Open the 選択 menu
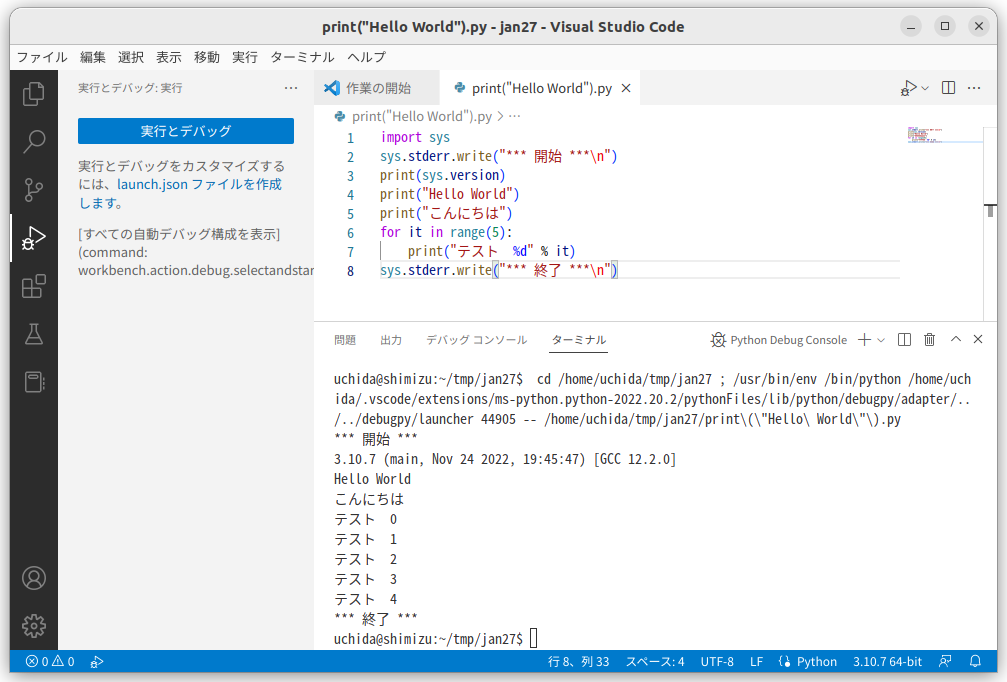 point(130,57)
